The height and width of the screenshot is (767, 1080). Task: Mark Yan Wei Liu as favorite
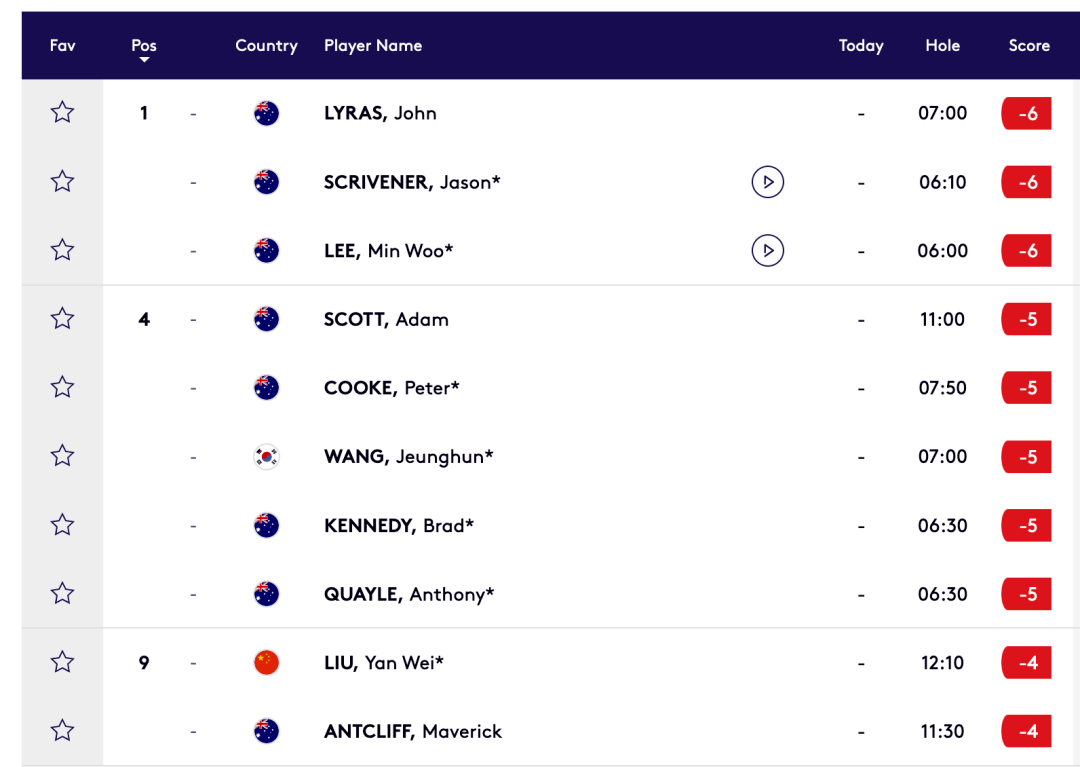pyautogui.click(x=62, y=662)
